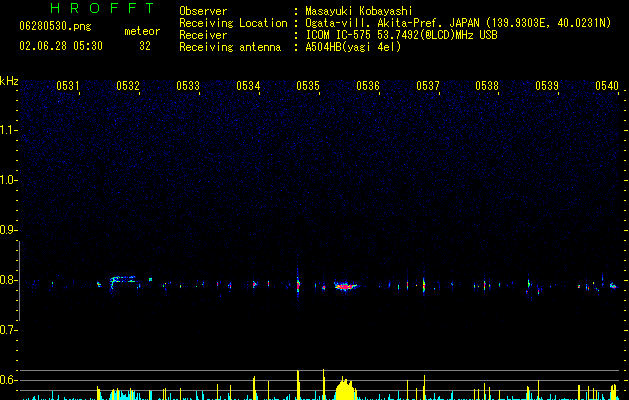629x400 pixels.
Task: Click the ICOM IC-575 receiver text
Action: pos(401,35)
